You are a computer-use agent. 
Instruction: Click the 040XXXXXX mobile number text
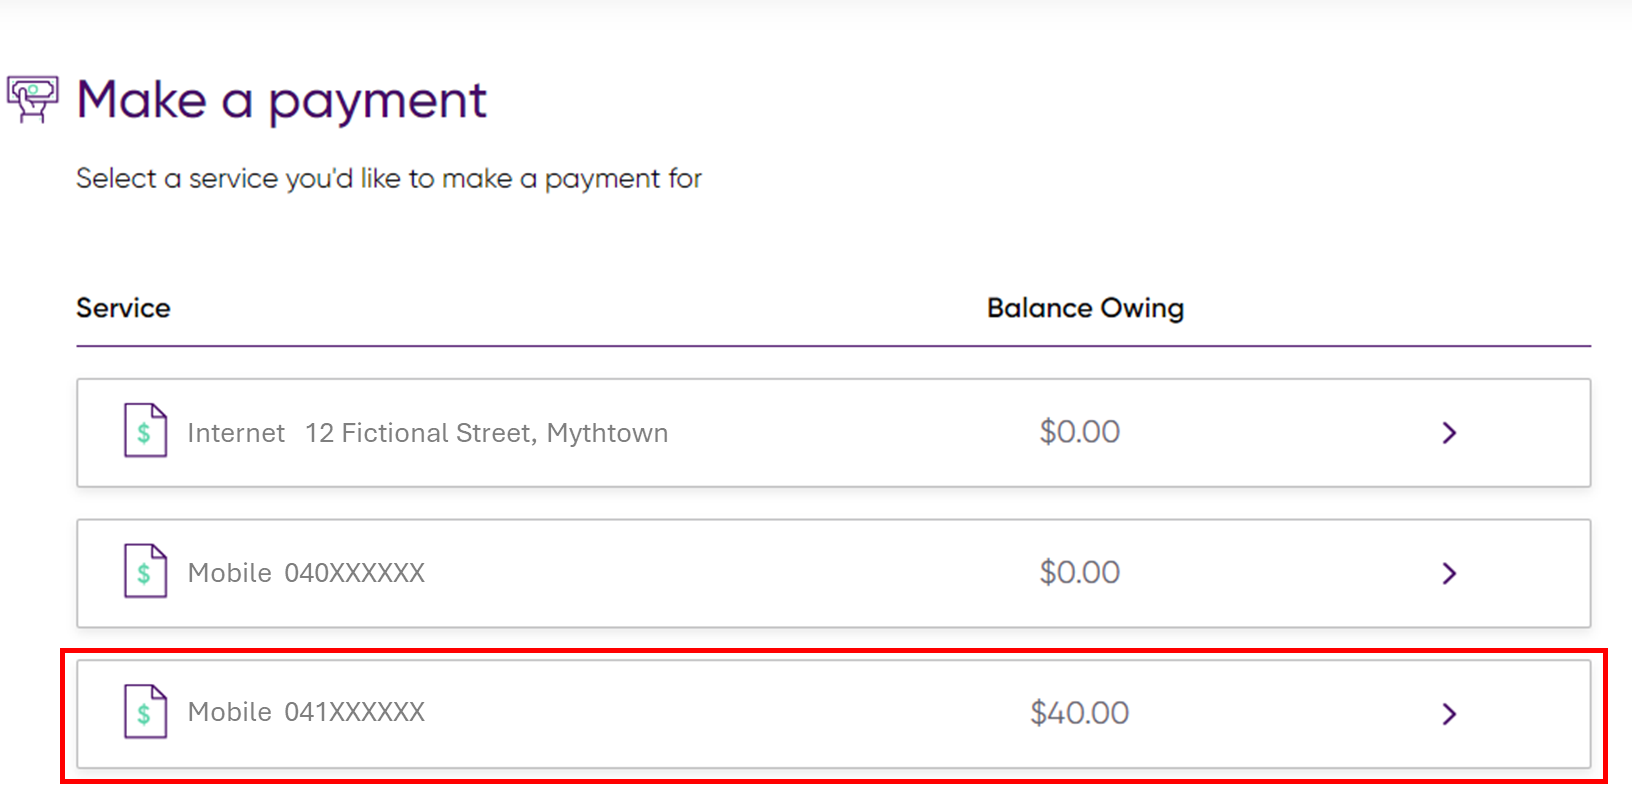tap(355, 573)
